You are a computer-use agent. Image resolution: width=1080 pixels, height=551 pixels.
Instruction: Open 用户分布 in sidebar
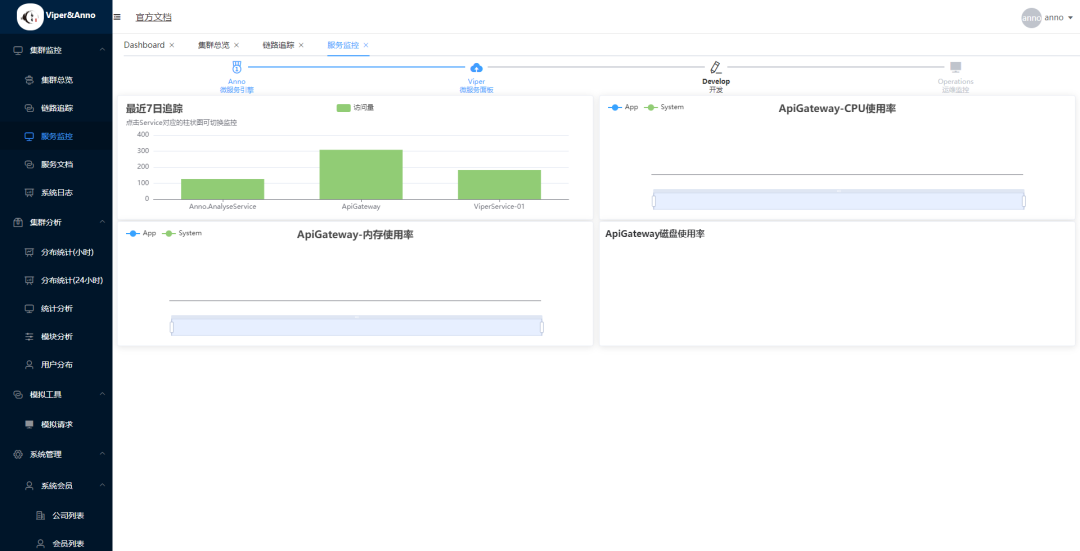(56, 365)
